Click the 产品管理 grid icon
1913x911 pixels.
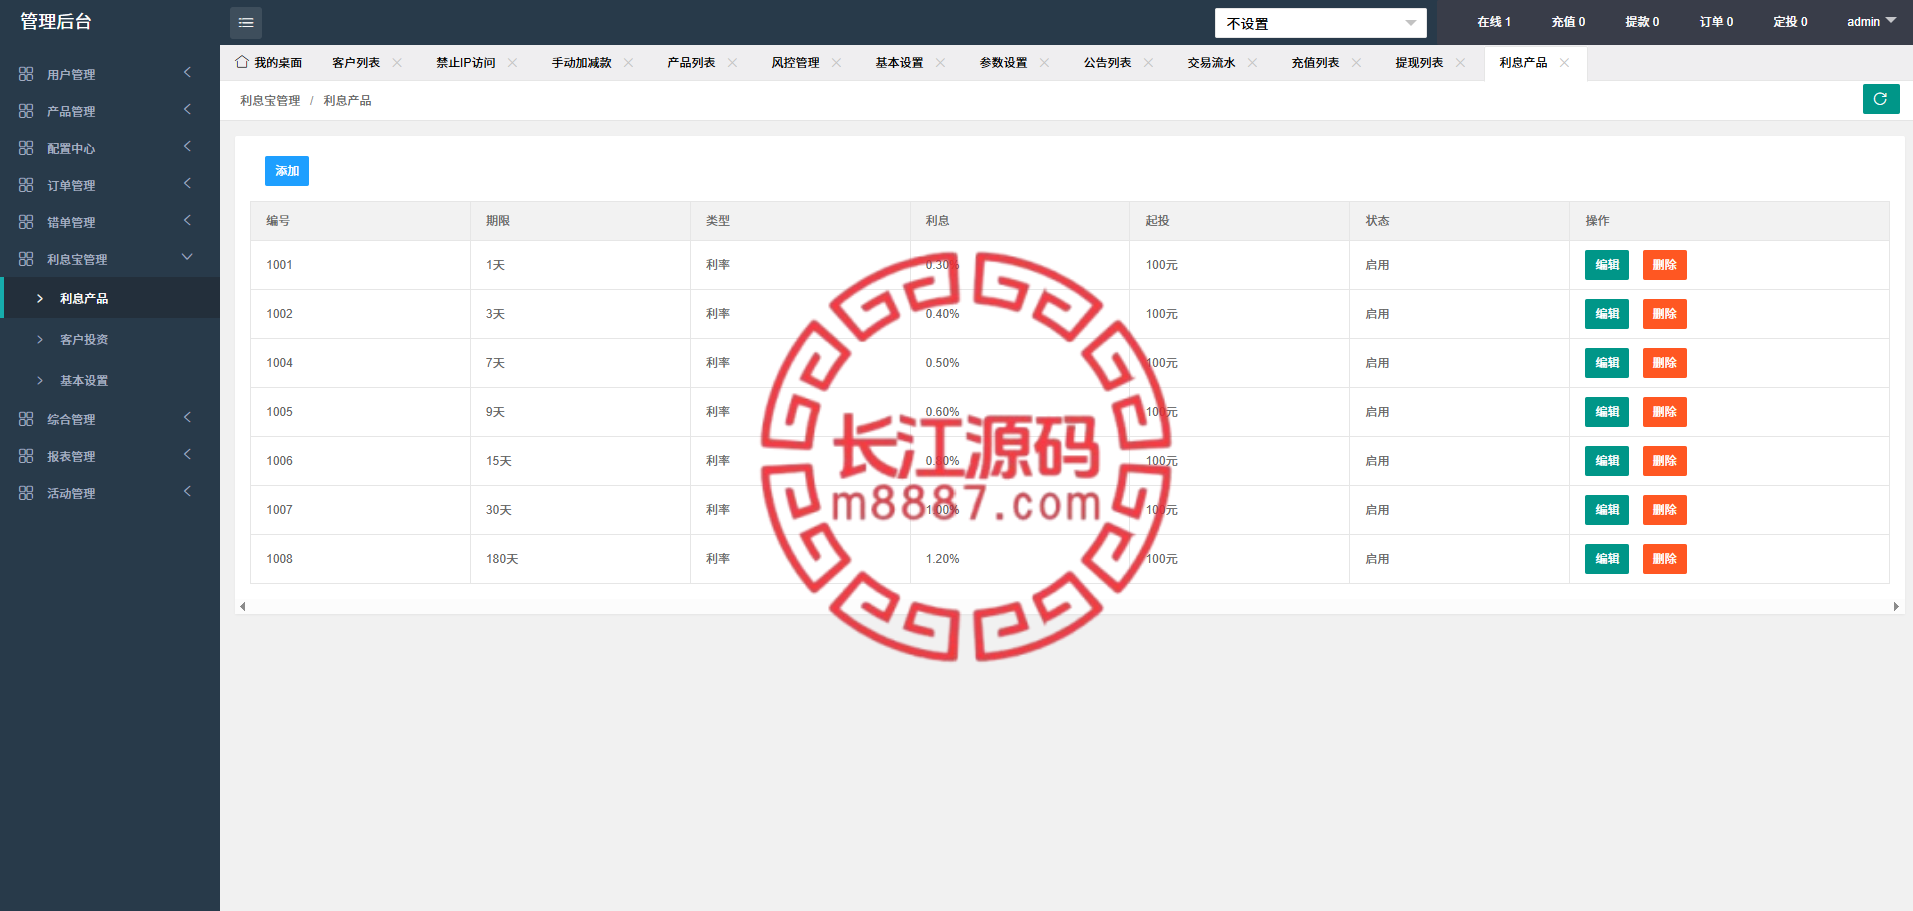pyautogui.click(x=26, y=111)
